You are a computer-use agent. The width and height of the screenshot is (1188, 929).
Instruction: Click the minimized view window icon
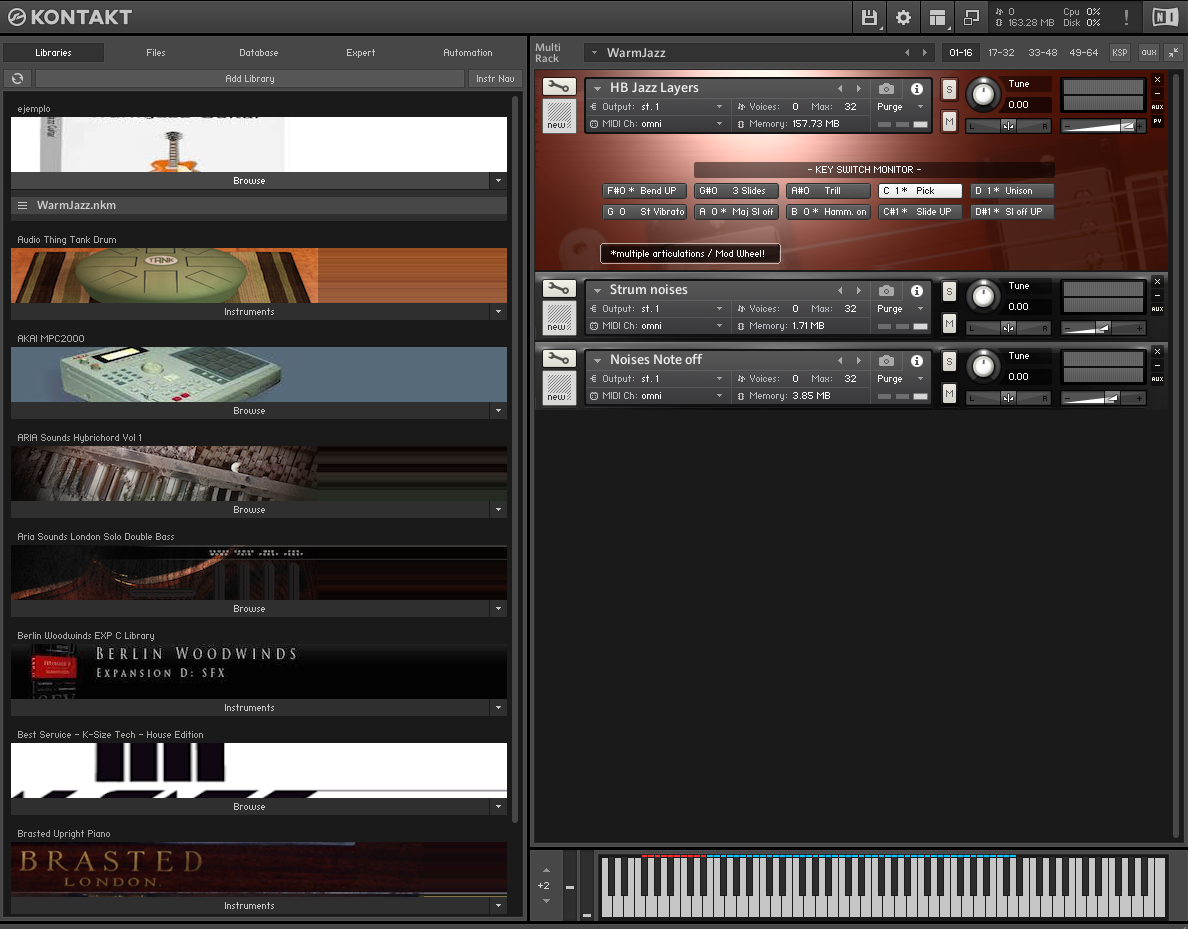point(971,17)
